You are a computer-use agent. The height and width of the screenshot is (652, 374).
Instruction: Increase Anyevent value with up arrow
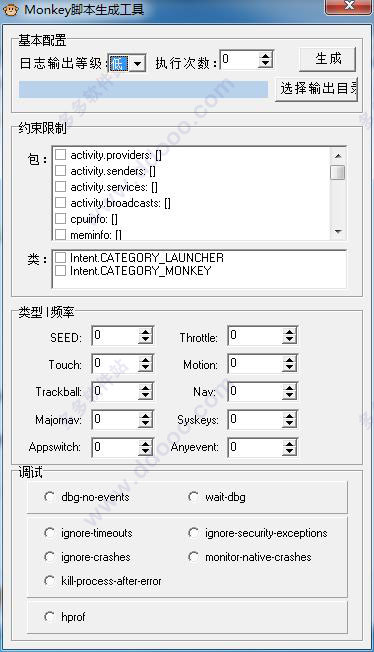(x=289, y=443)
